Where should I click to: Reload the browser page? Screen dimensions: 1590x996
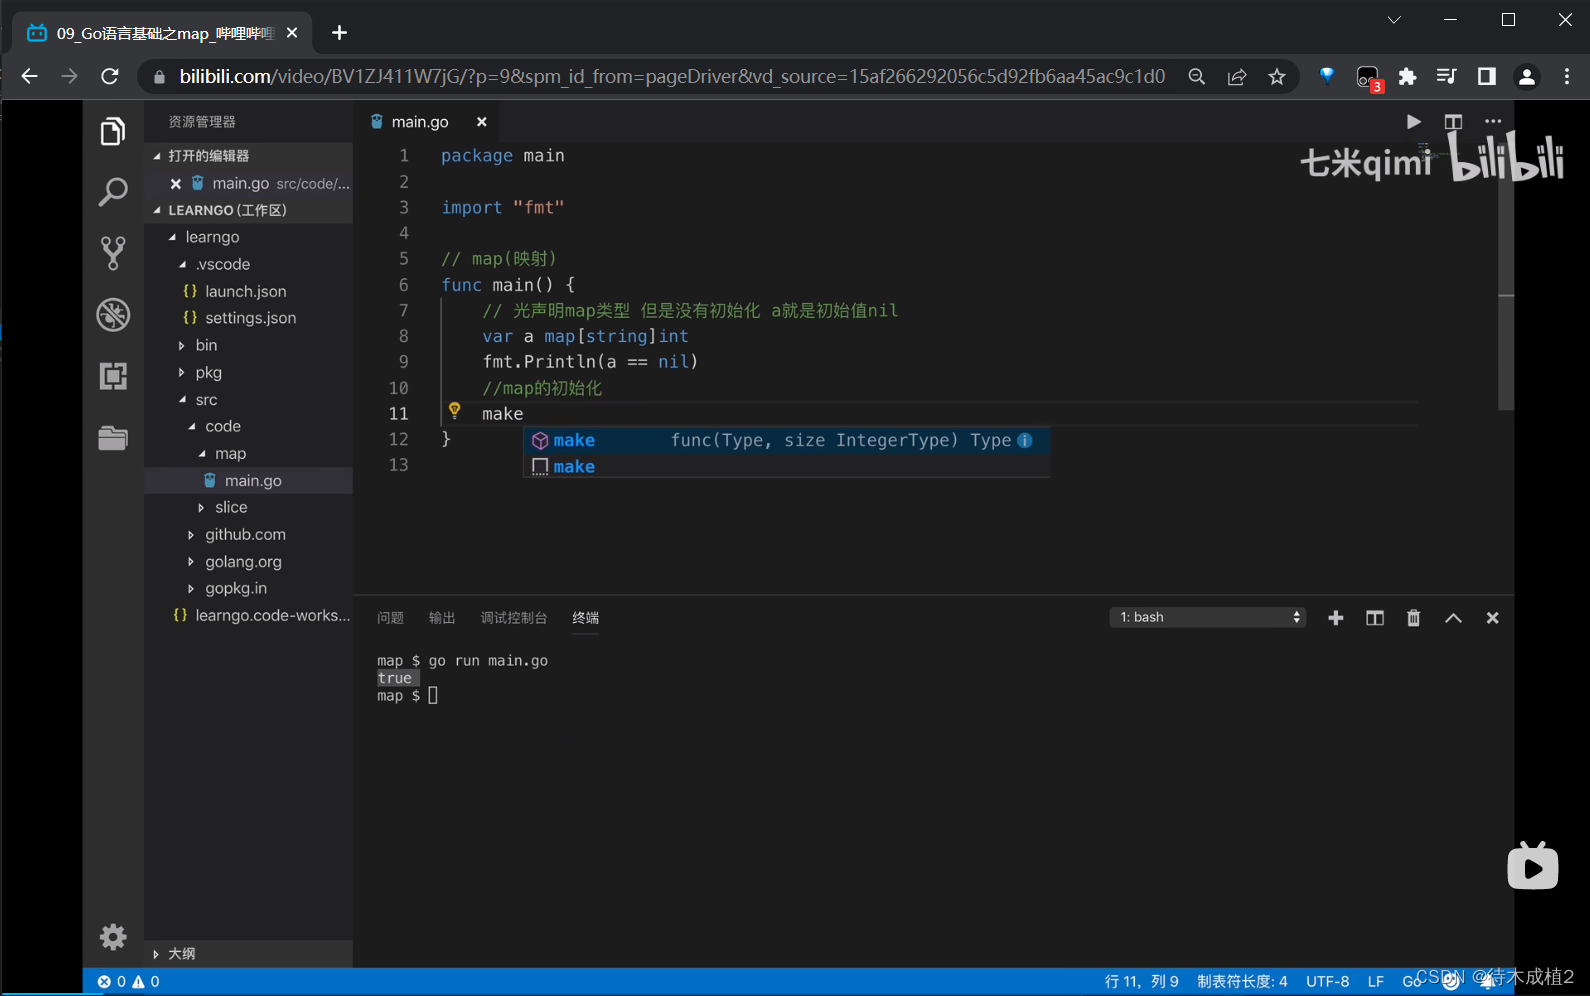110,76
